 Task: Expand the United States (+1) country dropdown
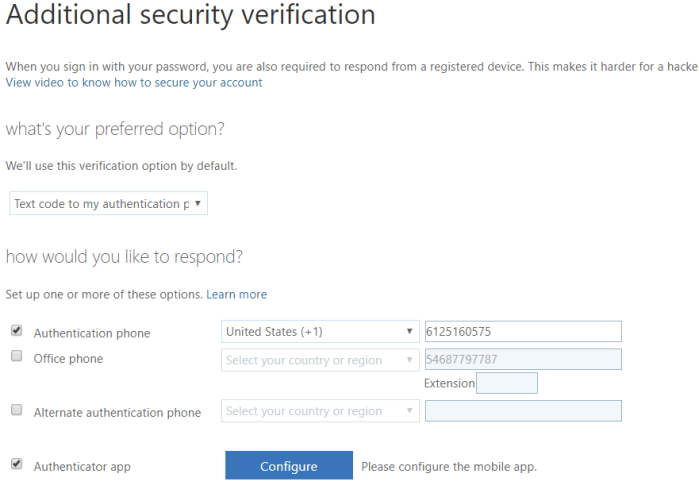click(x=319, y=332)
